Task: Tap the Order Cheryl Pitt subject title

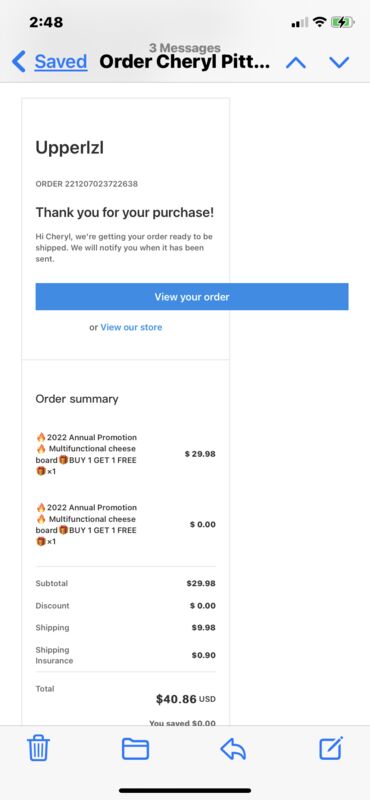Action: pyautogui.click(x=185, y=62)
